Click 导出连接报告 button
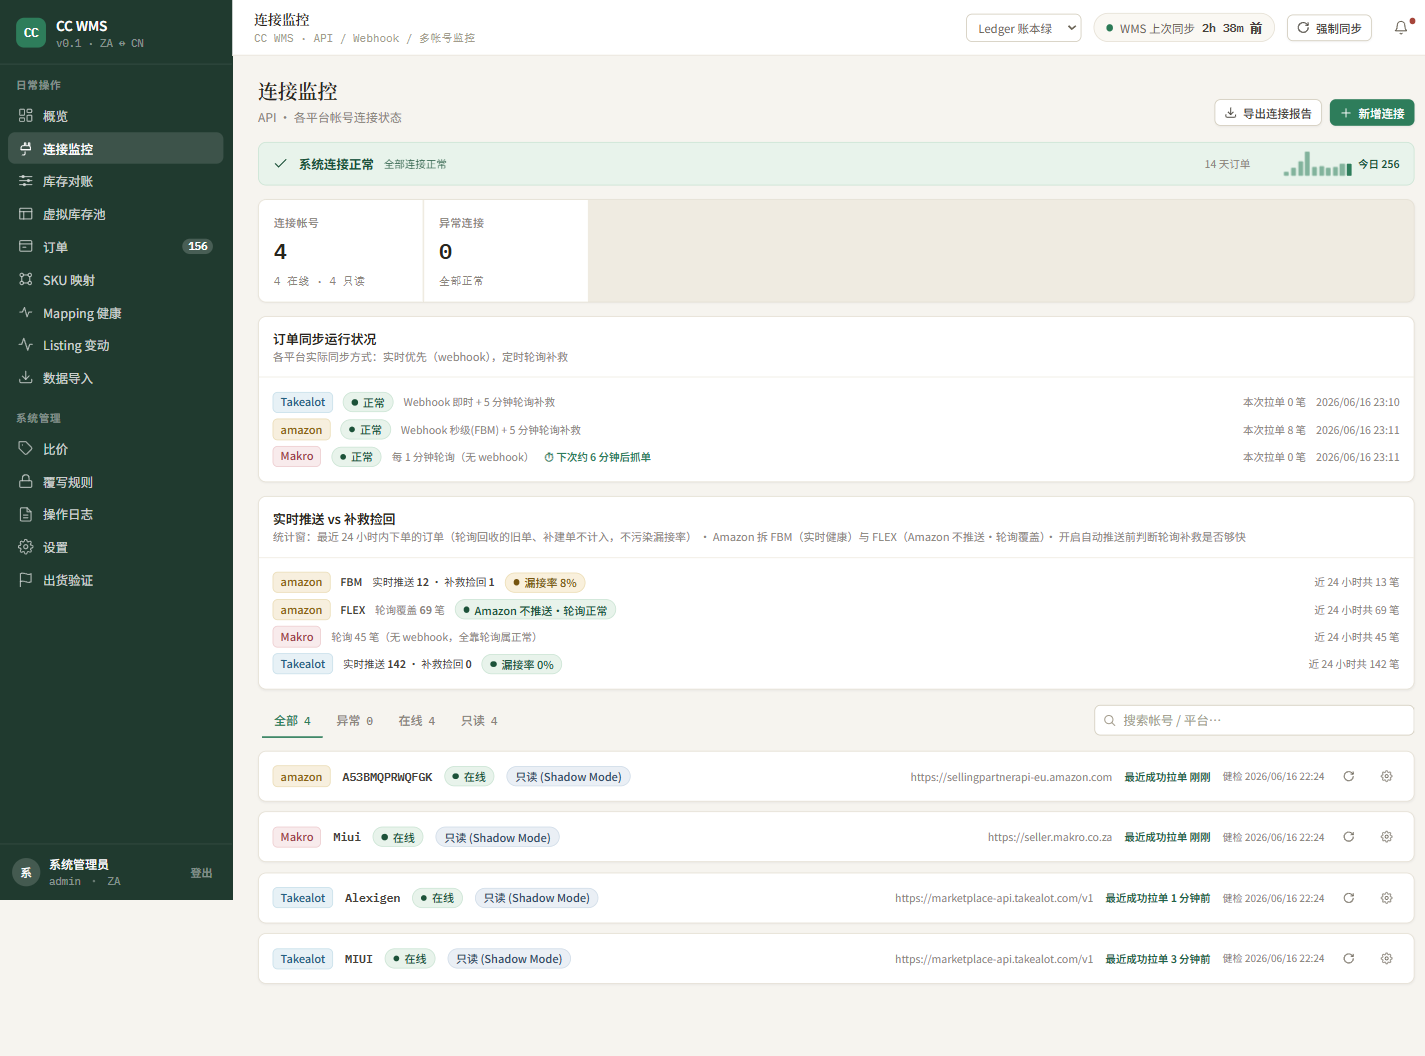1425x1056 pixels. [x=1268, y=113]
